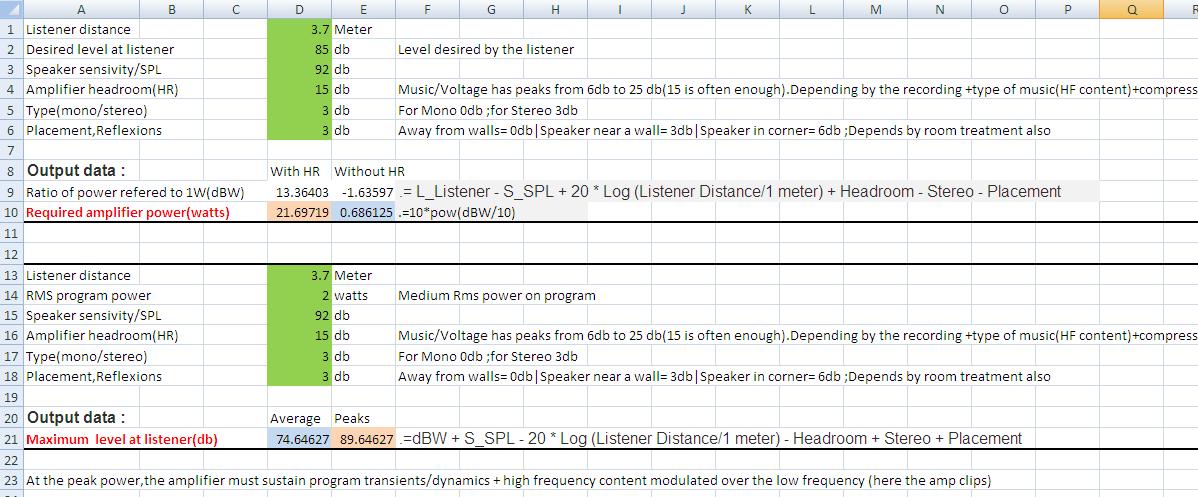Click 'Required amplifier power(watts)' label
1198x497 pixels.
pos(128,213)
